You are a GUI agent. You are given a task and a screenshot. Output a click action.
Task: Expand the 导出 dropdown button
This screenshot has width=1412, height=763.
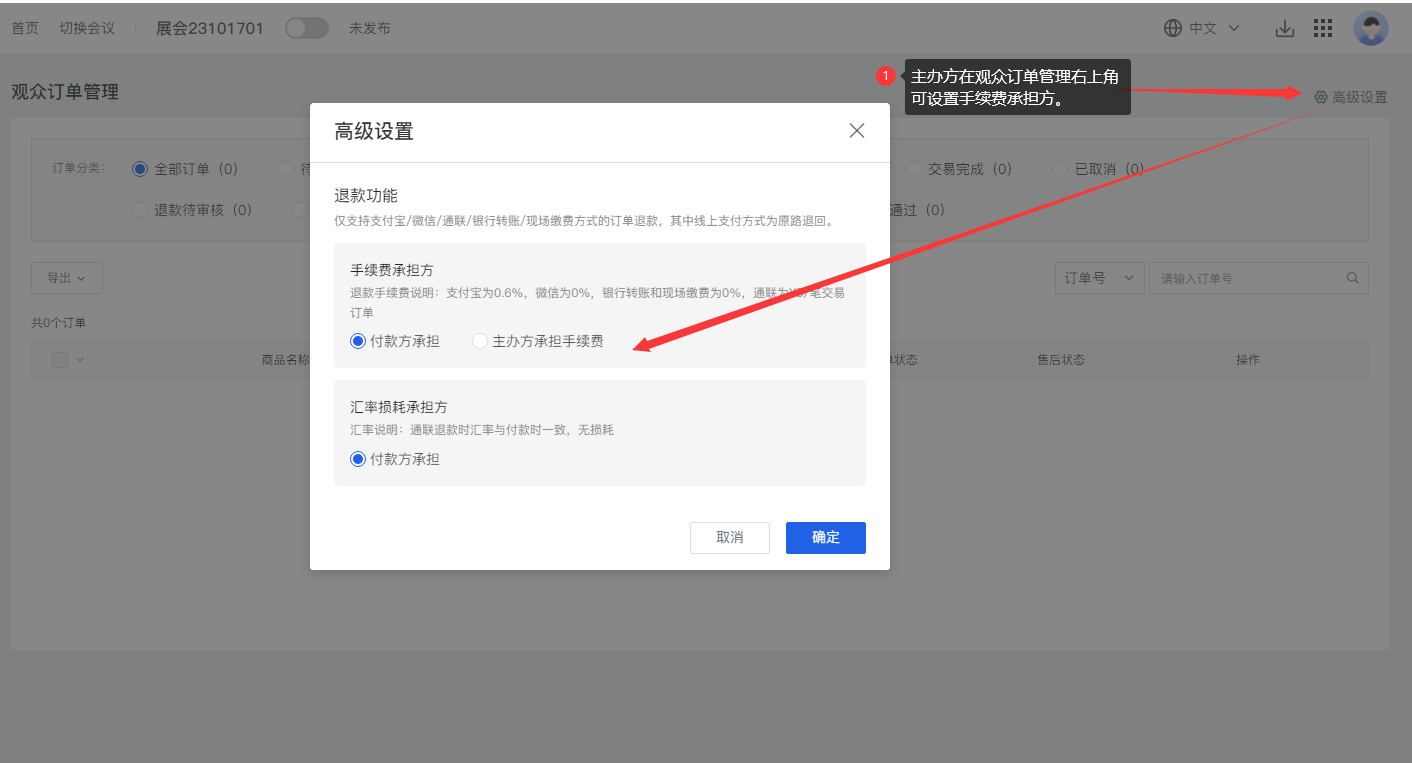tap(67, 278)
